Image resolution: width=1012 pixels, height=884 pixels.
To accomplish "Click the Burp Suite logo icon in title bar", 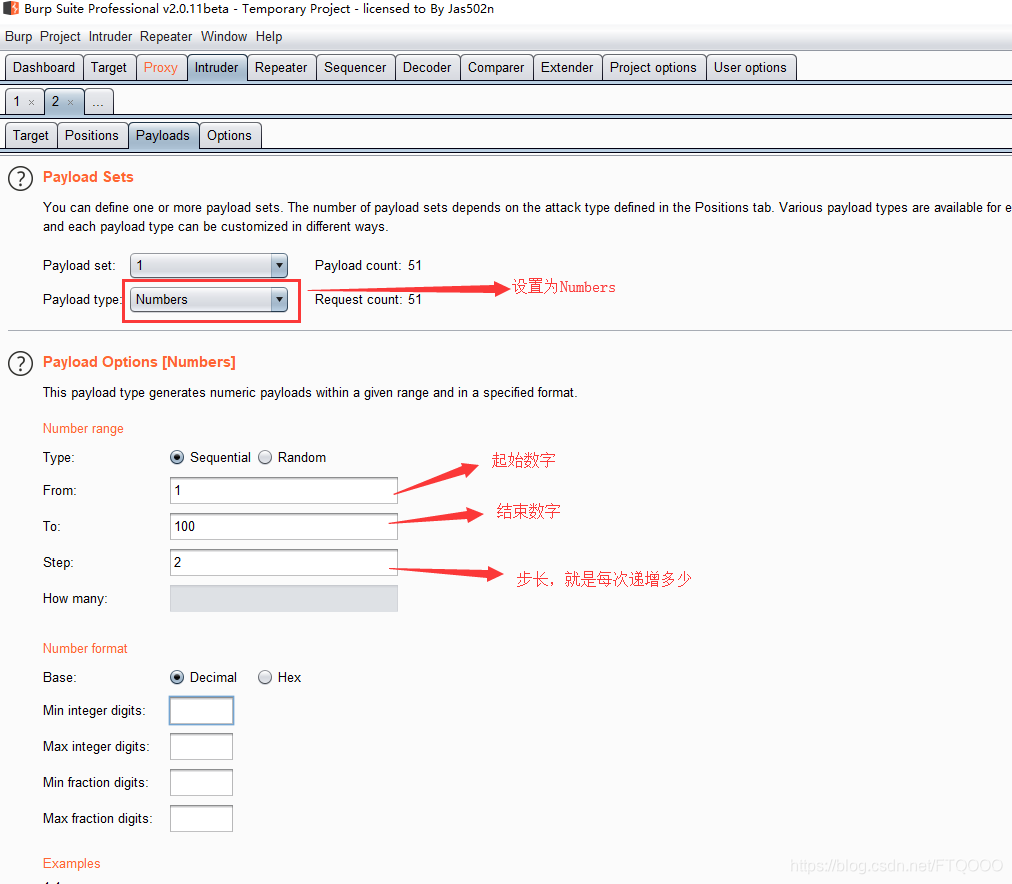I will point(11,8).
